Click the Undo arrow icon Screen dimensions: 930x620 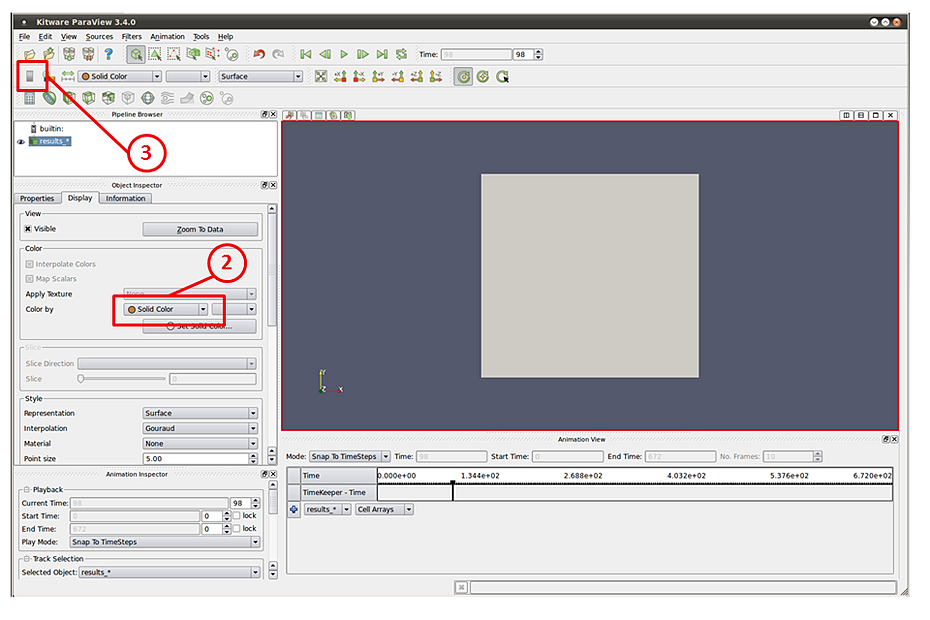259,55
